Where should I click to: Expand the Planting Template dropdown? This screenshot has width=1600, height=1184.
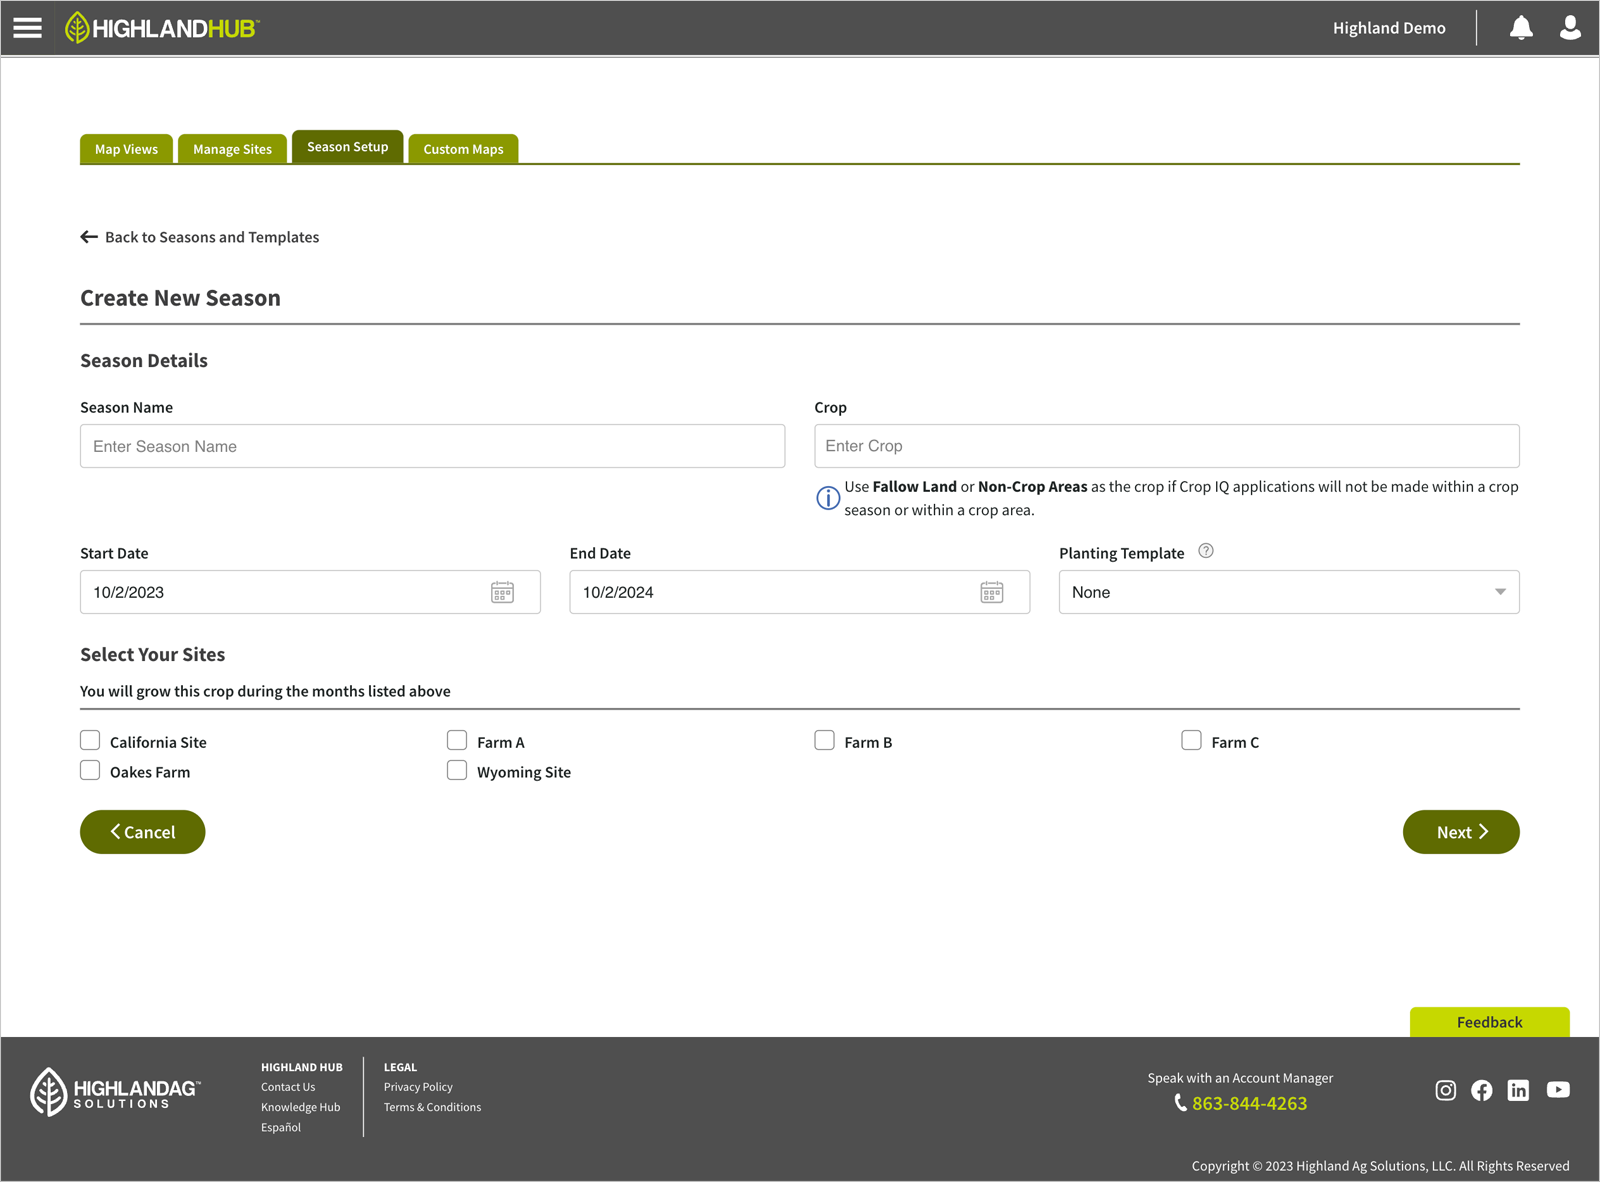coord(1288,593)
